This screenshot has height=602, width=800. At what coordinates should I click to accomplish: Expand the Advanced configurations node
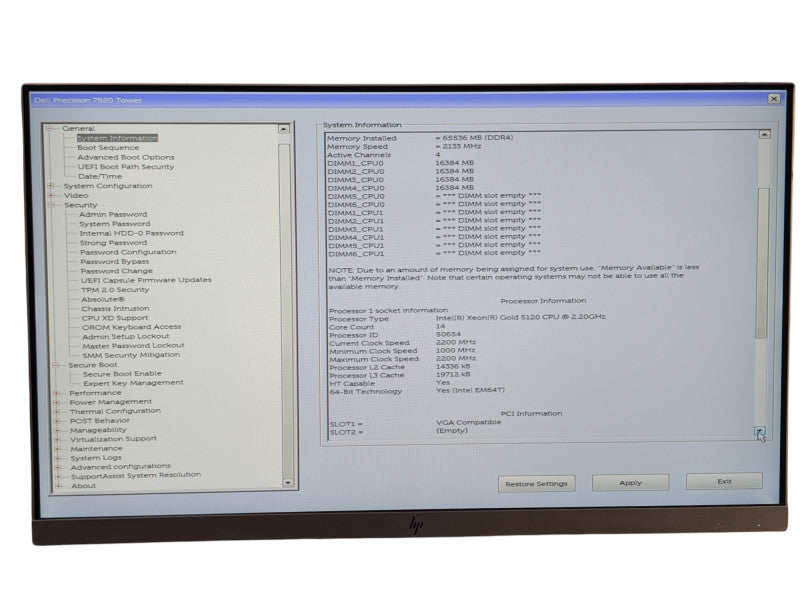[x=58, y=467]
